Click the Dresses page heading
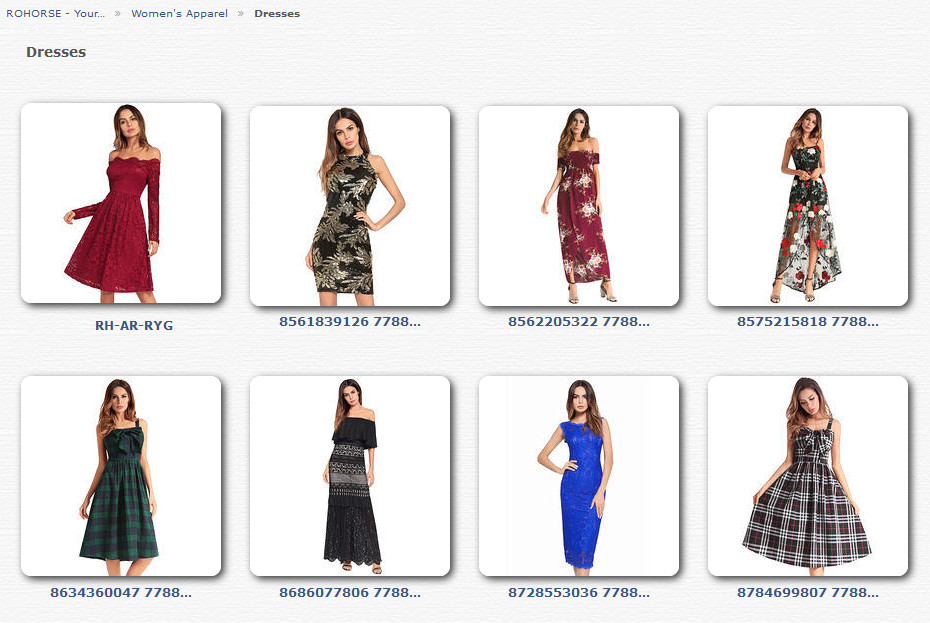Viewport: 930px width, 623px height. 56,52
